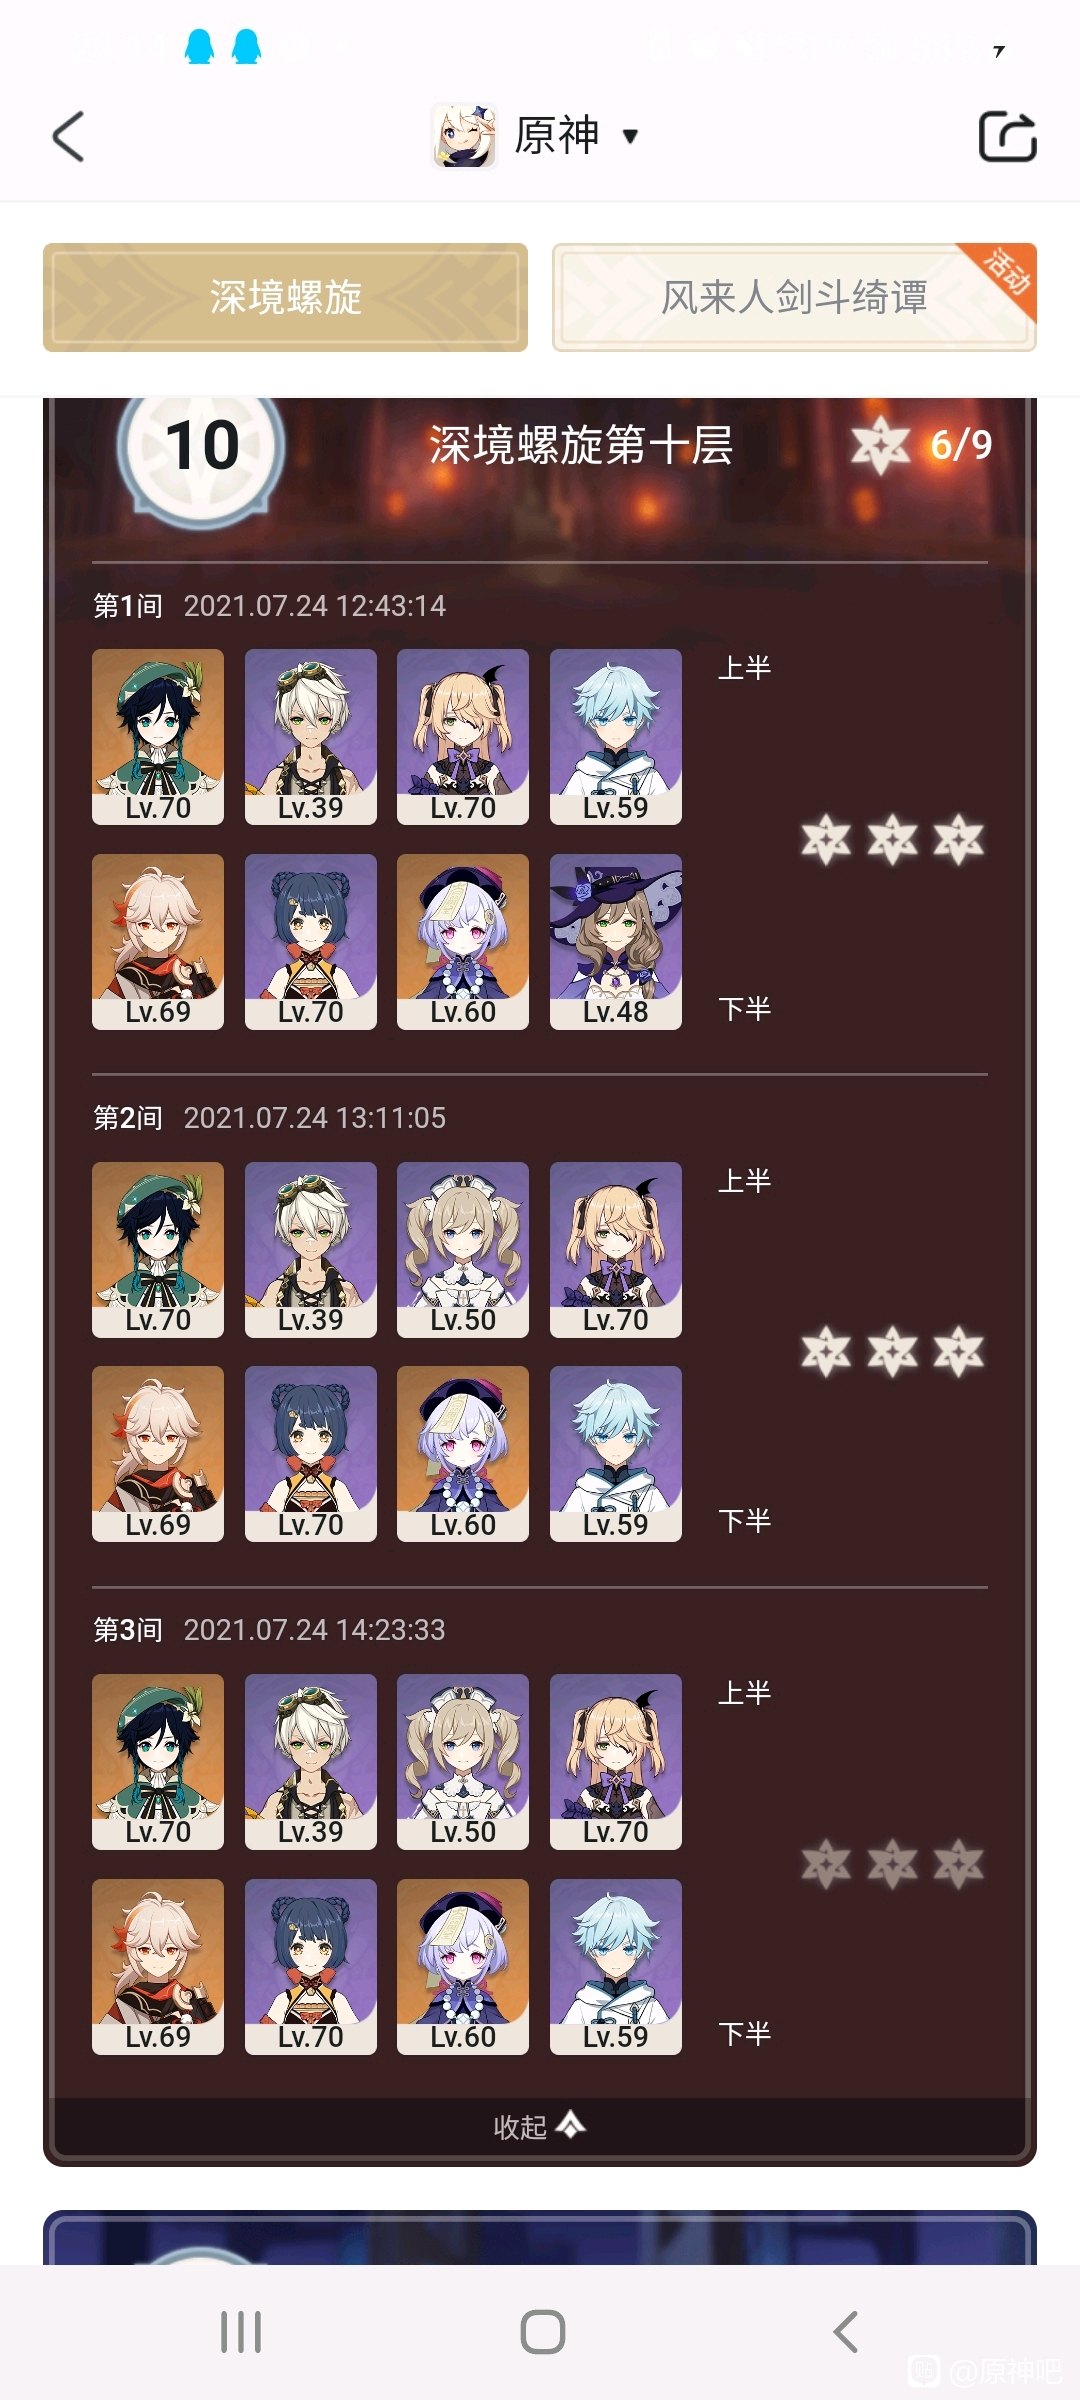Open Android recent apps button

(x=241, y=2332)
